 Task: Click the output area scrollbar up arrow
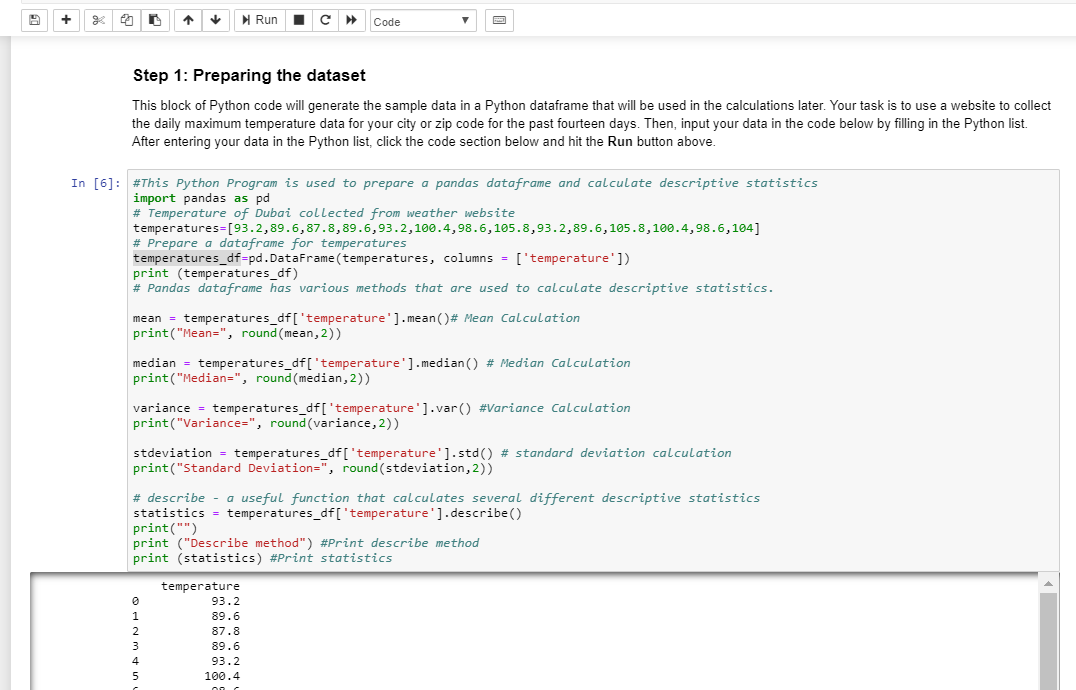pos(1048,584)
